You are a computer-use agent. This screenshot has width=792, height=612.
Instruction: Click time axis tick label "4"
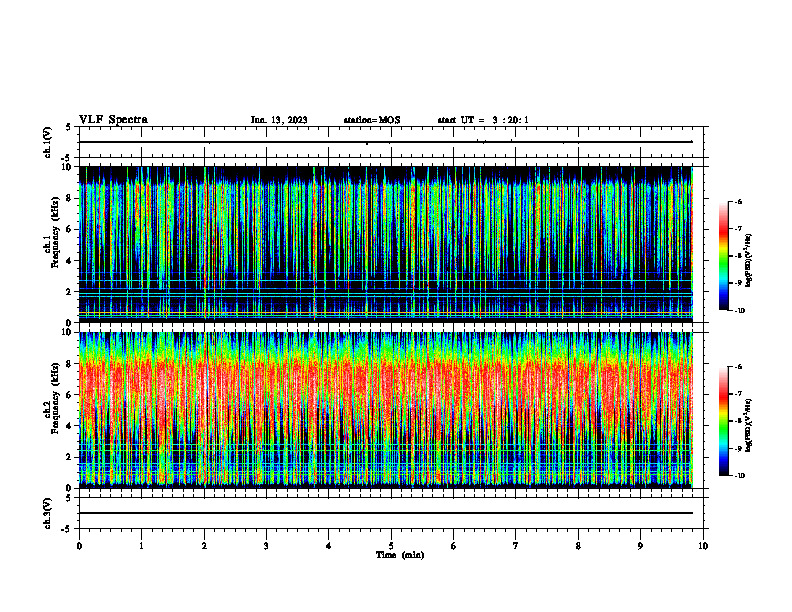[329, 546]
